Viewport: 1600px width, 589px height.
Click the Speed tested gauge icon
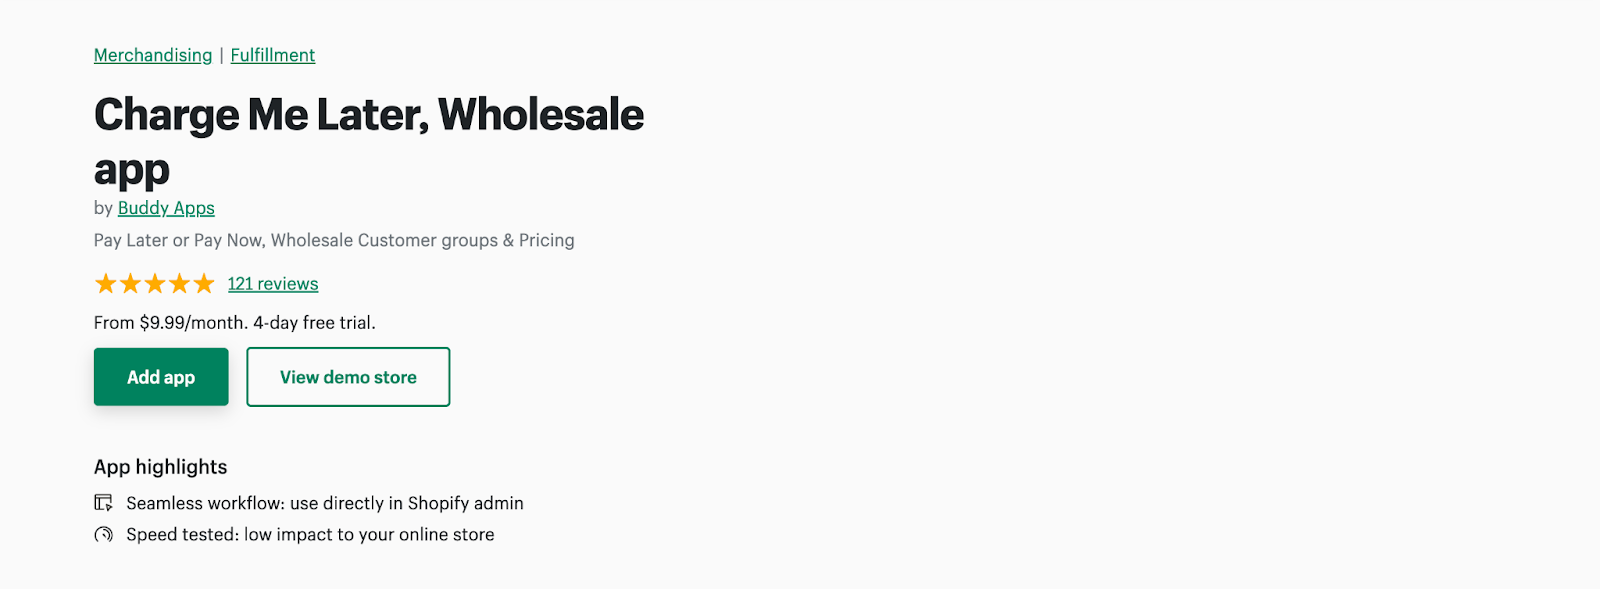point(103,534)
